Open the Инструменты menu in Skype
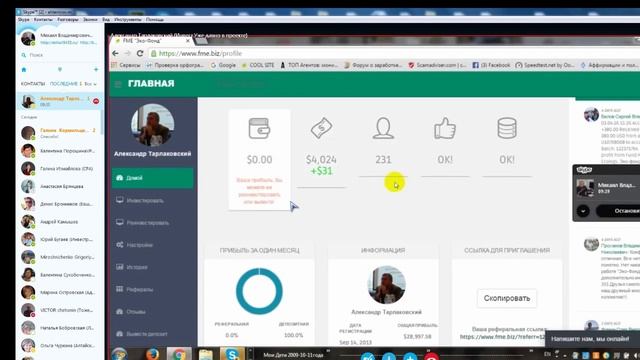 click(x=128, y=20)
